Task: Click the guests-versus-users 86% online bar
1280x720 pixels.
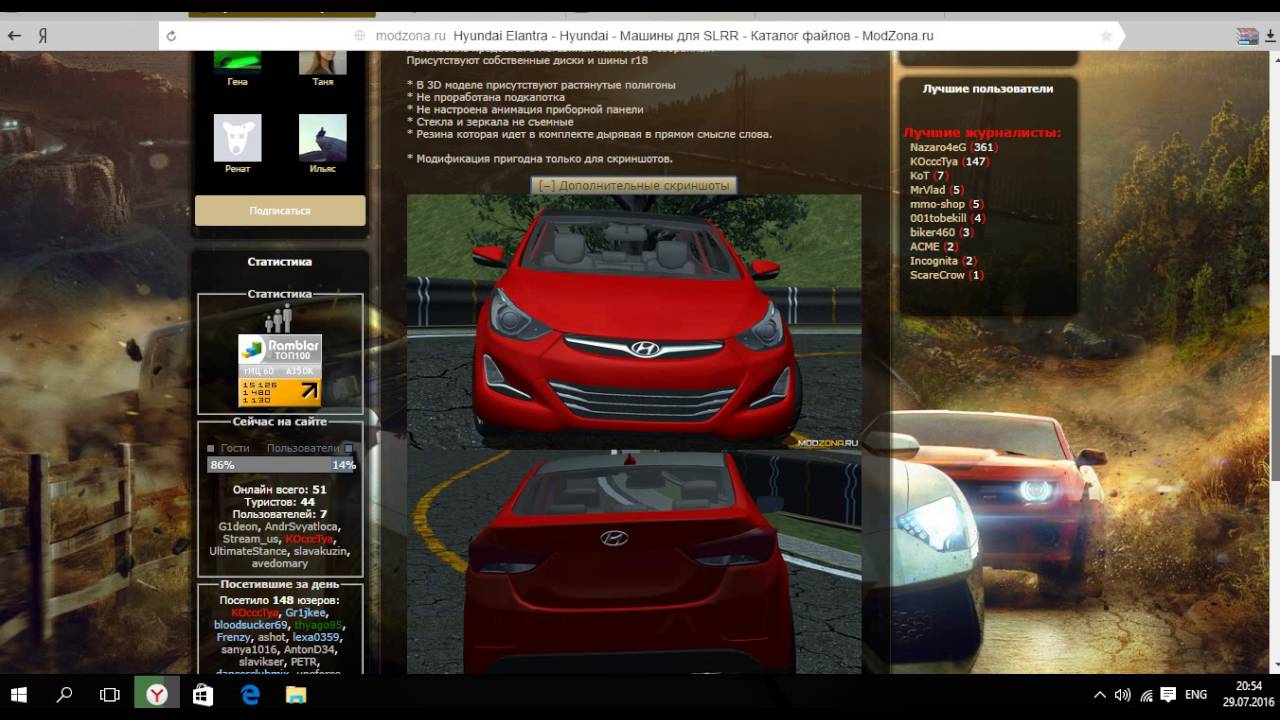Action: [280, 465]
